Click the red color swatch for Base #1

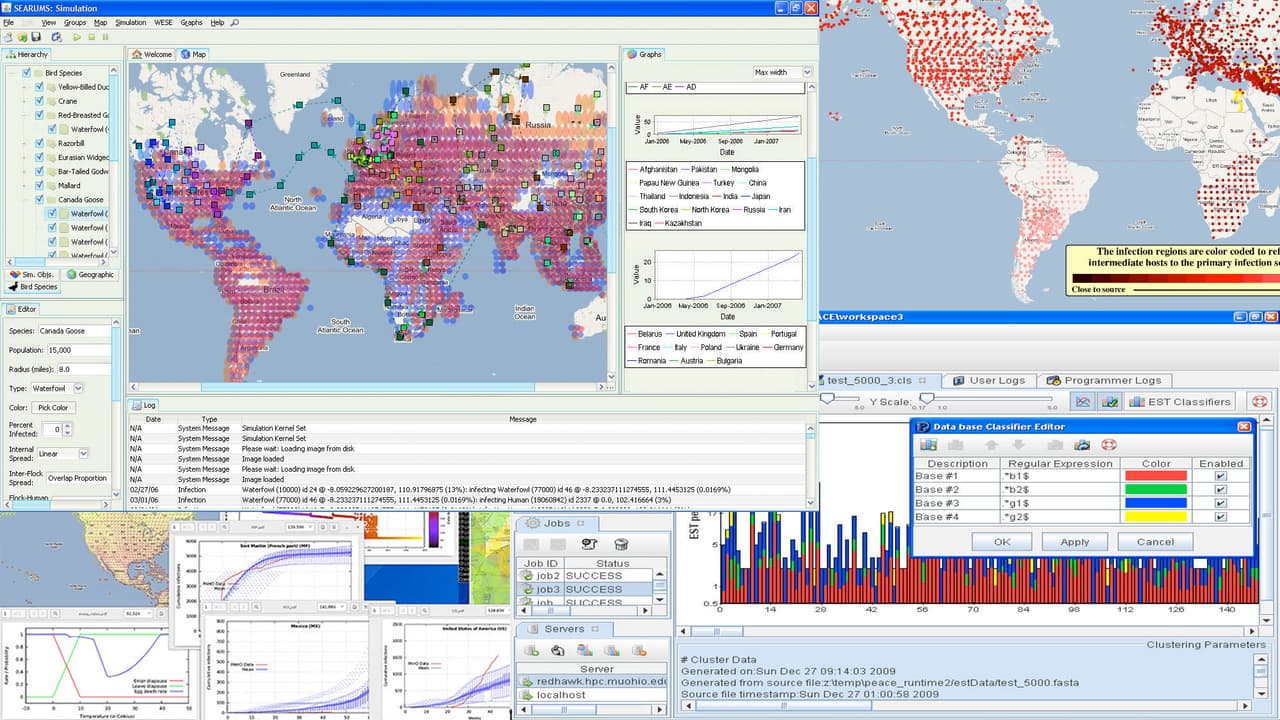1155,476
